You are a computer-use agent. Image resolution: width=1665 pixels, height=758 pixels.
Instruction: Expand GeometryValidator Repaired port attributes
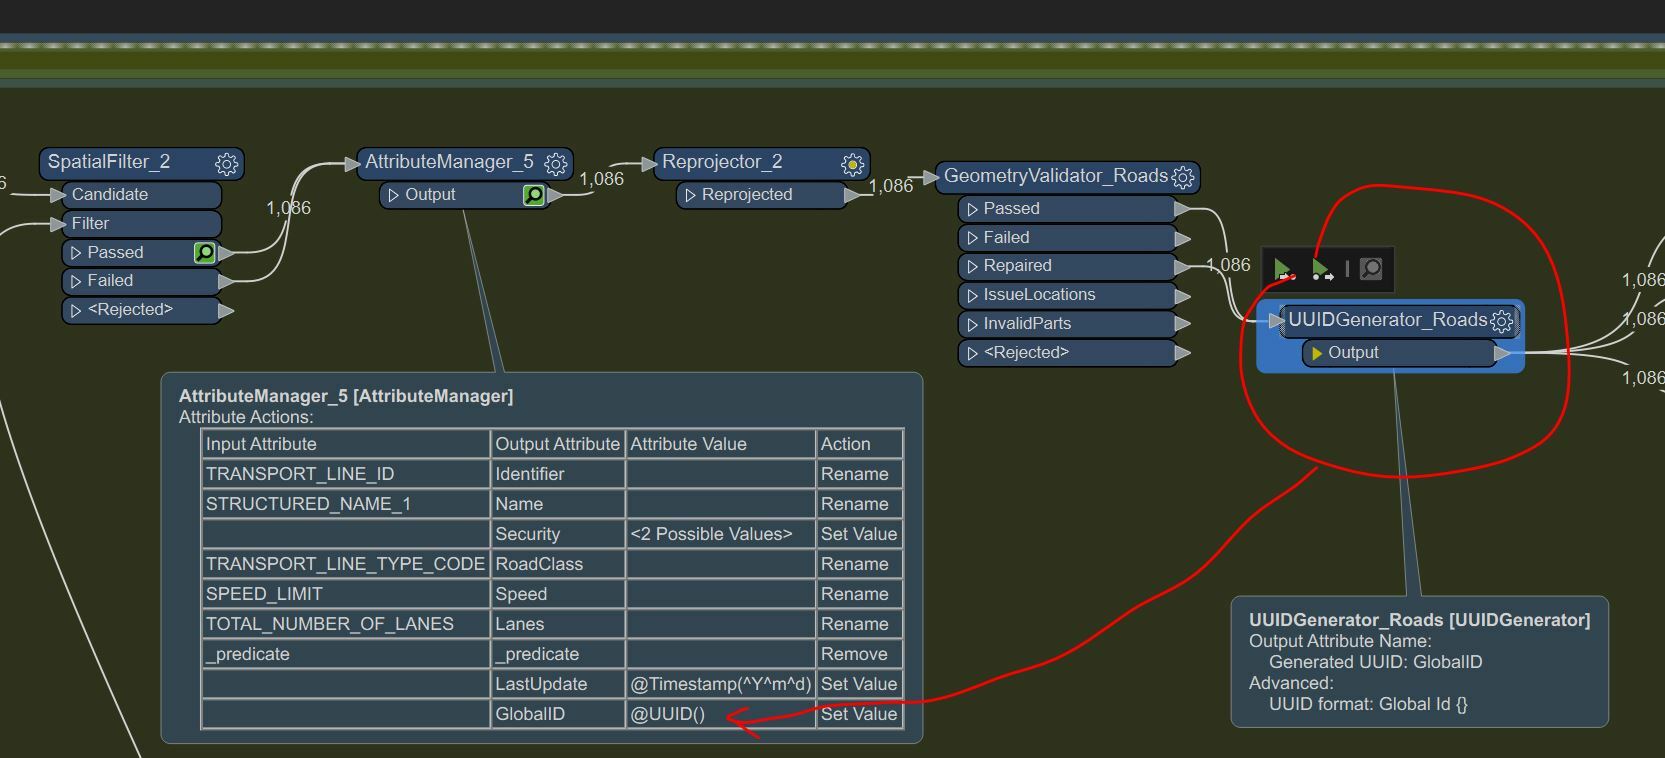(x=972, y=266)
